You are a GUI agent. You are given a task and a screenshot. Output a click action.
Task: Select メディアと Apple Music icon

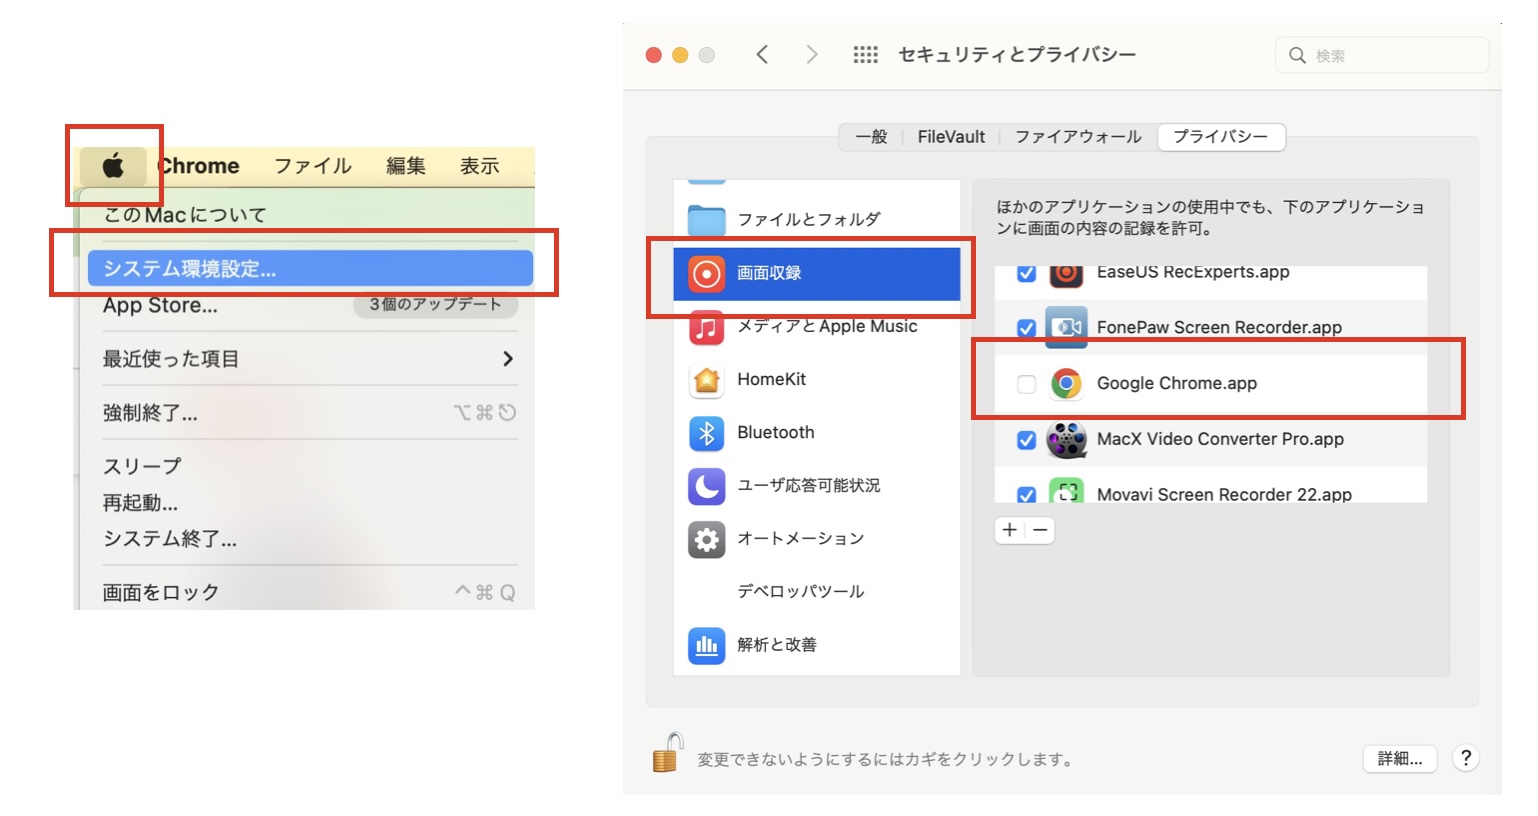pos(707,326)
